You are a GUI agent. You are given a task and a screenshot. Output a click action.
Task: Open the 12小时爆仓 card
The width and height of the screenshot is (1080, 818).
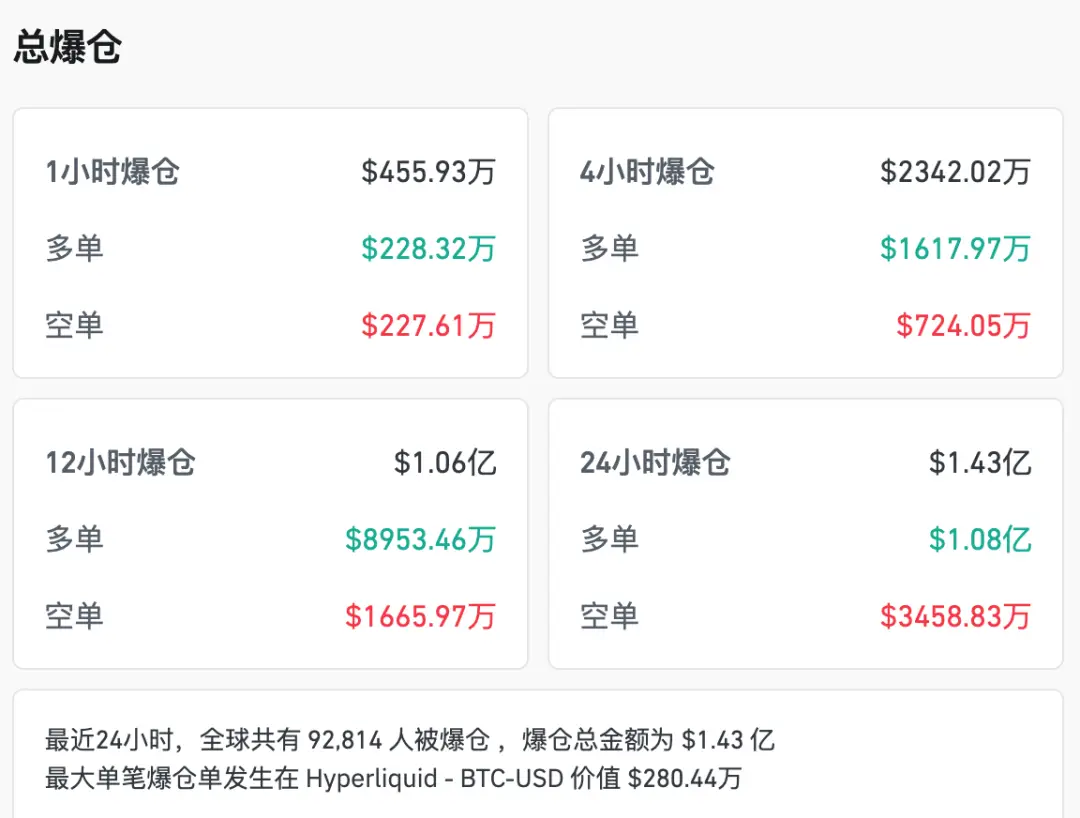click(x=121, y=462)
